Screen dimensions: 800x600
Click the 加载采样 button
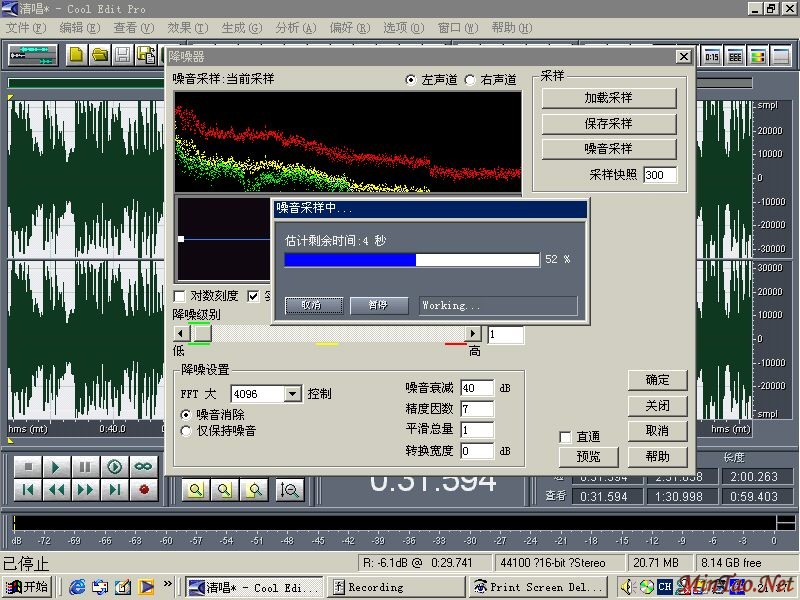(x=608, y=98)
